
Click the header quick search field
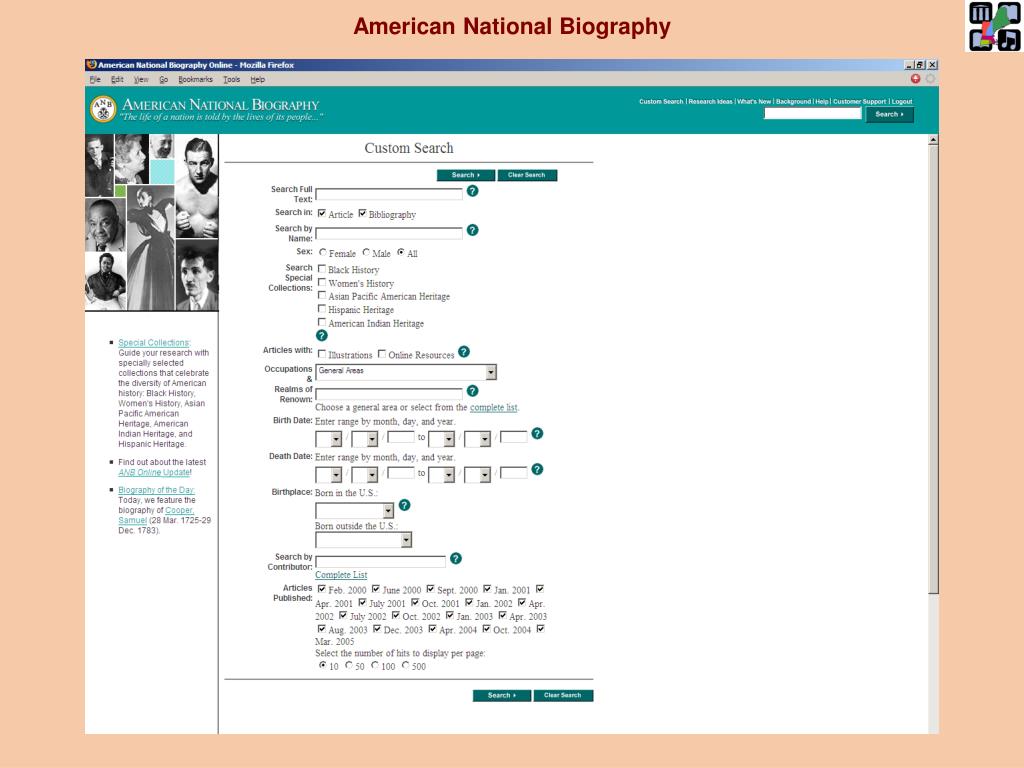[x=812, y=114]
